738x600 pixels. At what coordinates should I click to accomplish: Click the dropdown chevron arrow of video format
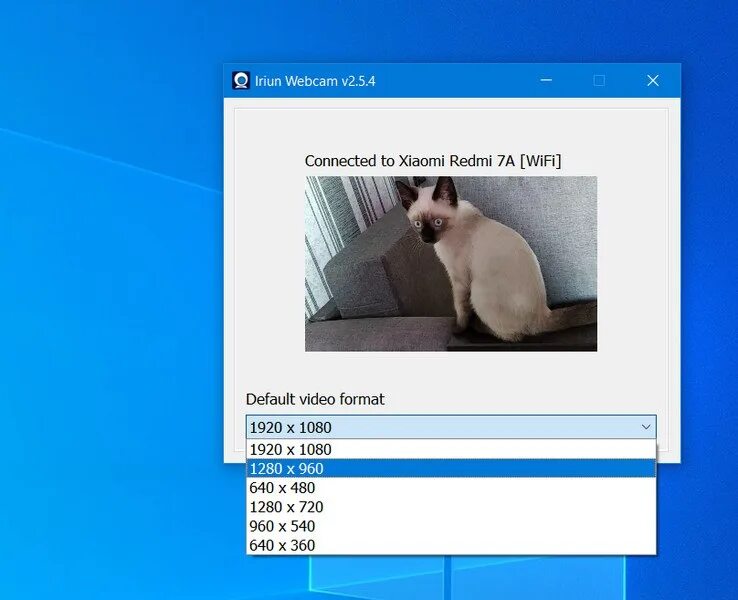click(x=646, y=427)
